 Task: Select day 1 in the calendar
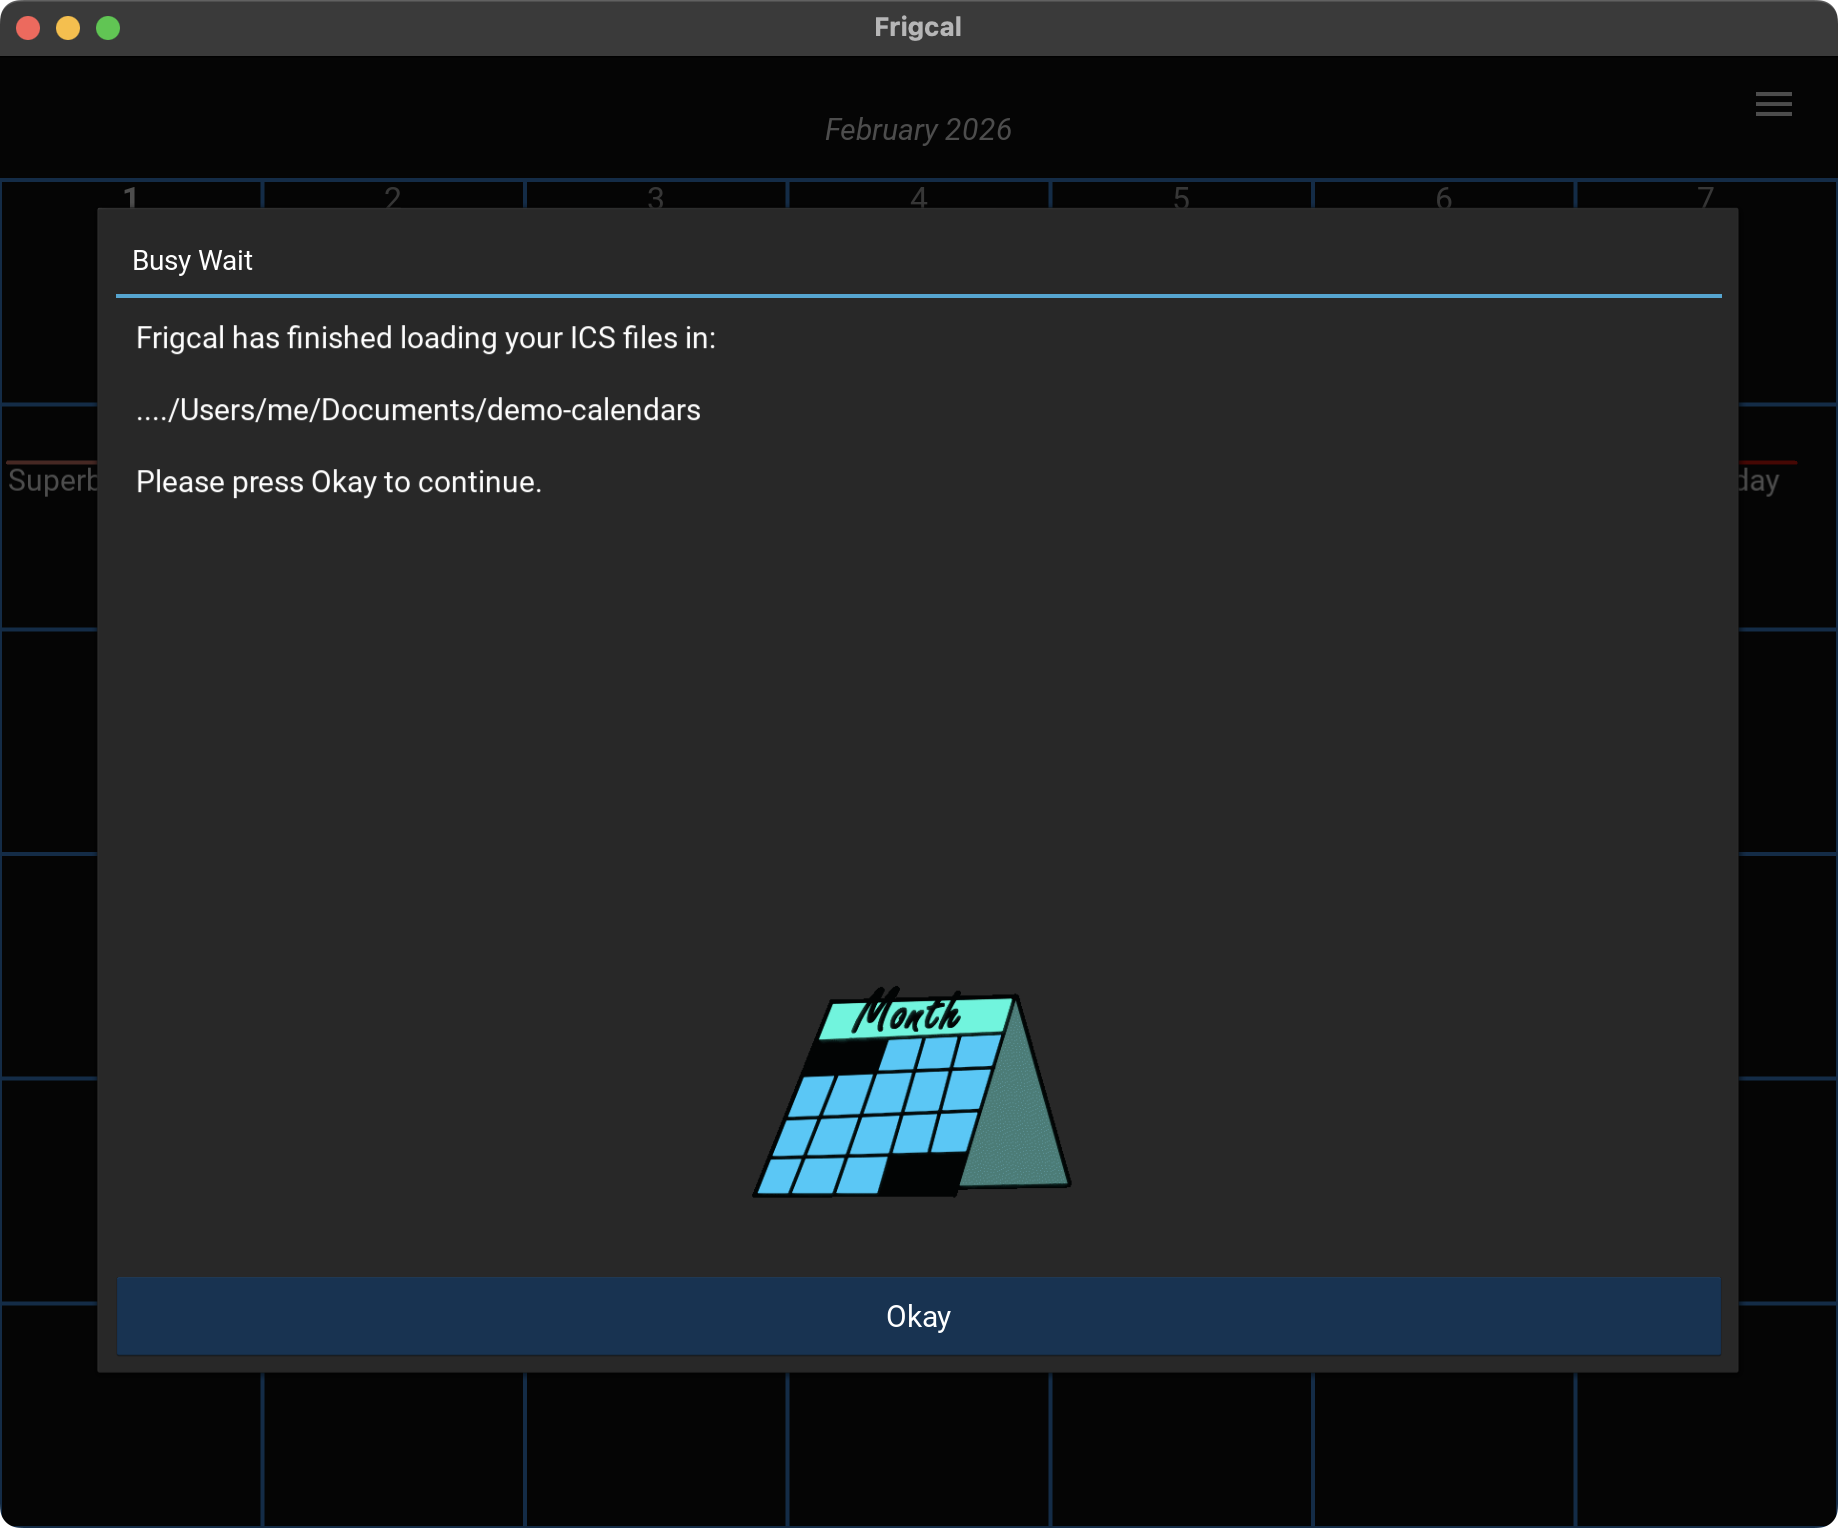click(x=130, y=196)
